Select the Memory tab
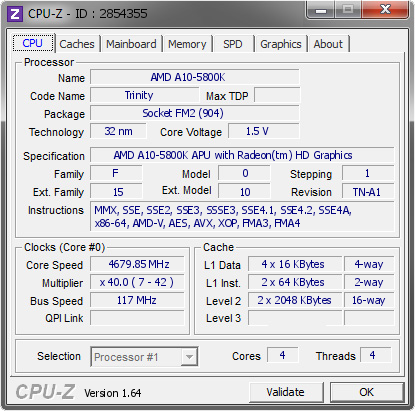The width and height of the screenshot is (415, 411). pyautogui.click(x=187, y=44)
